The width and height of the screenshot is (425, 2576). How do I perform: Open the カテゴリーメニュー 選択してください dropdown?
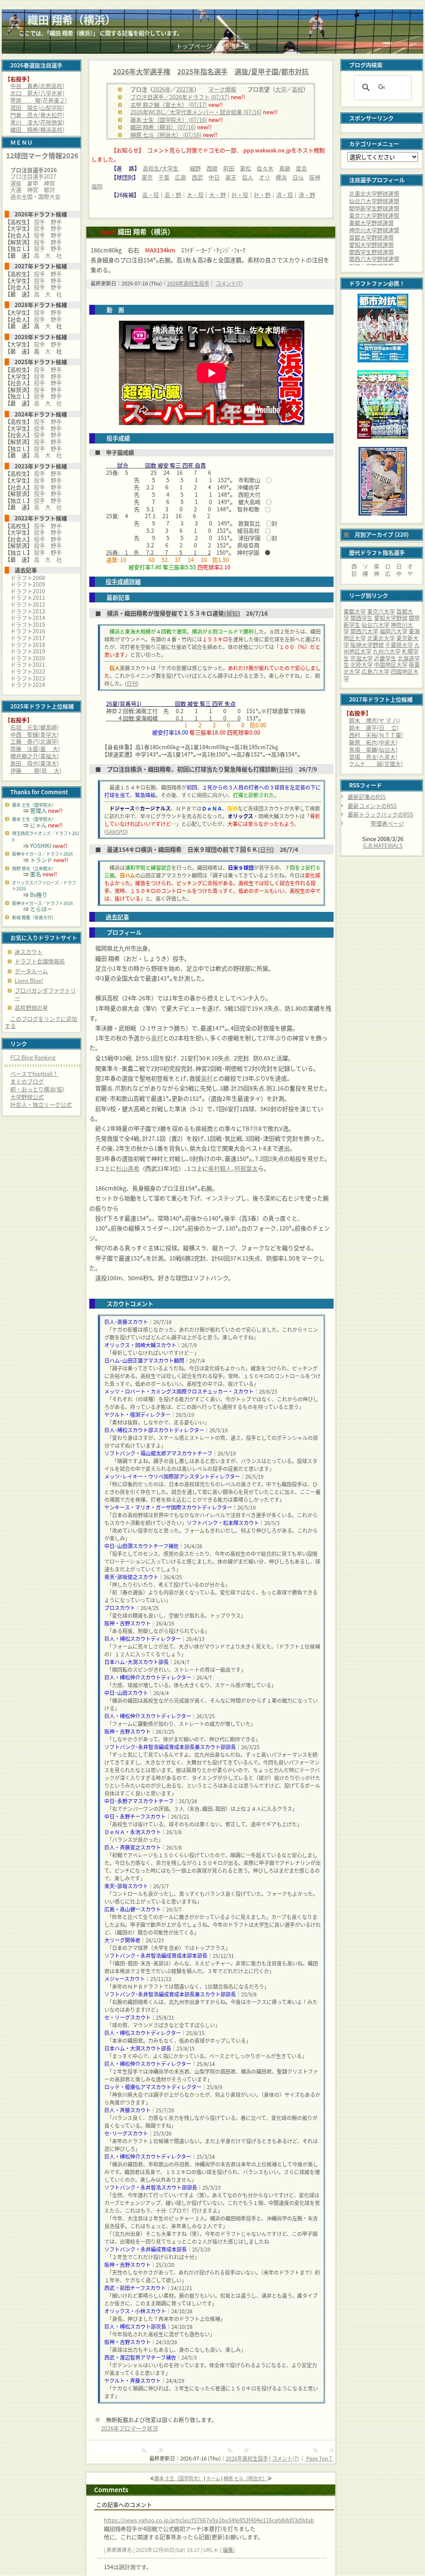click(382, 157)
